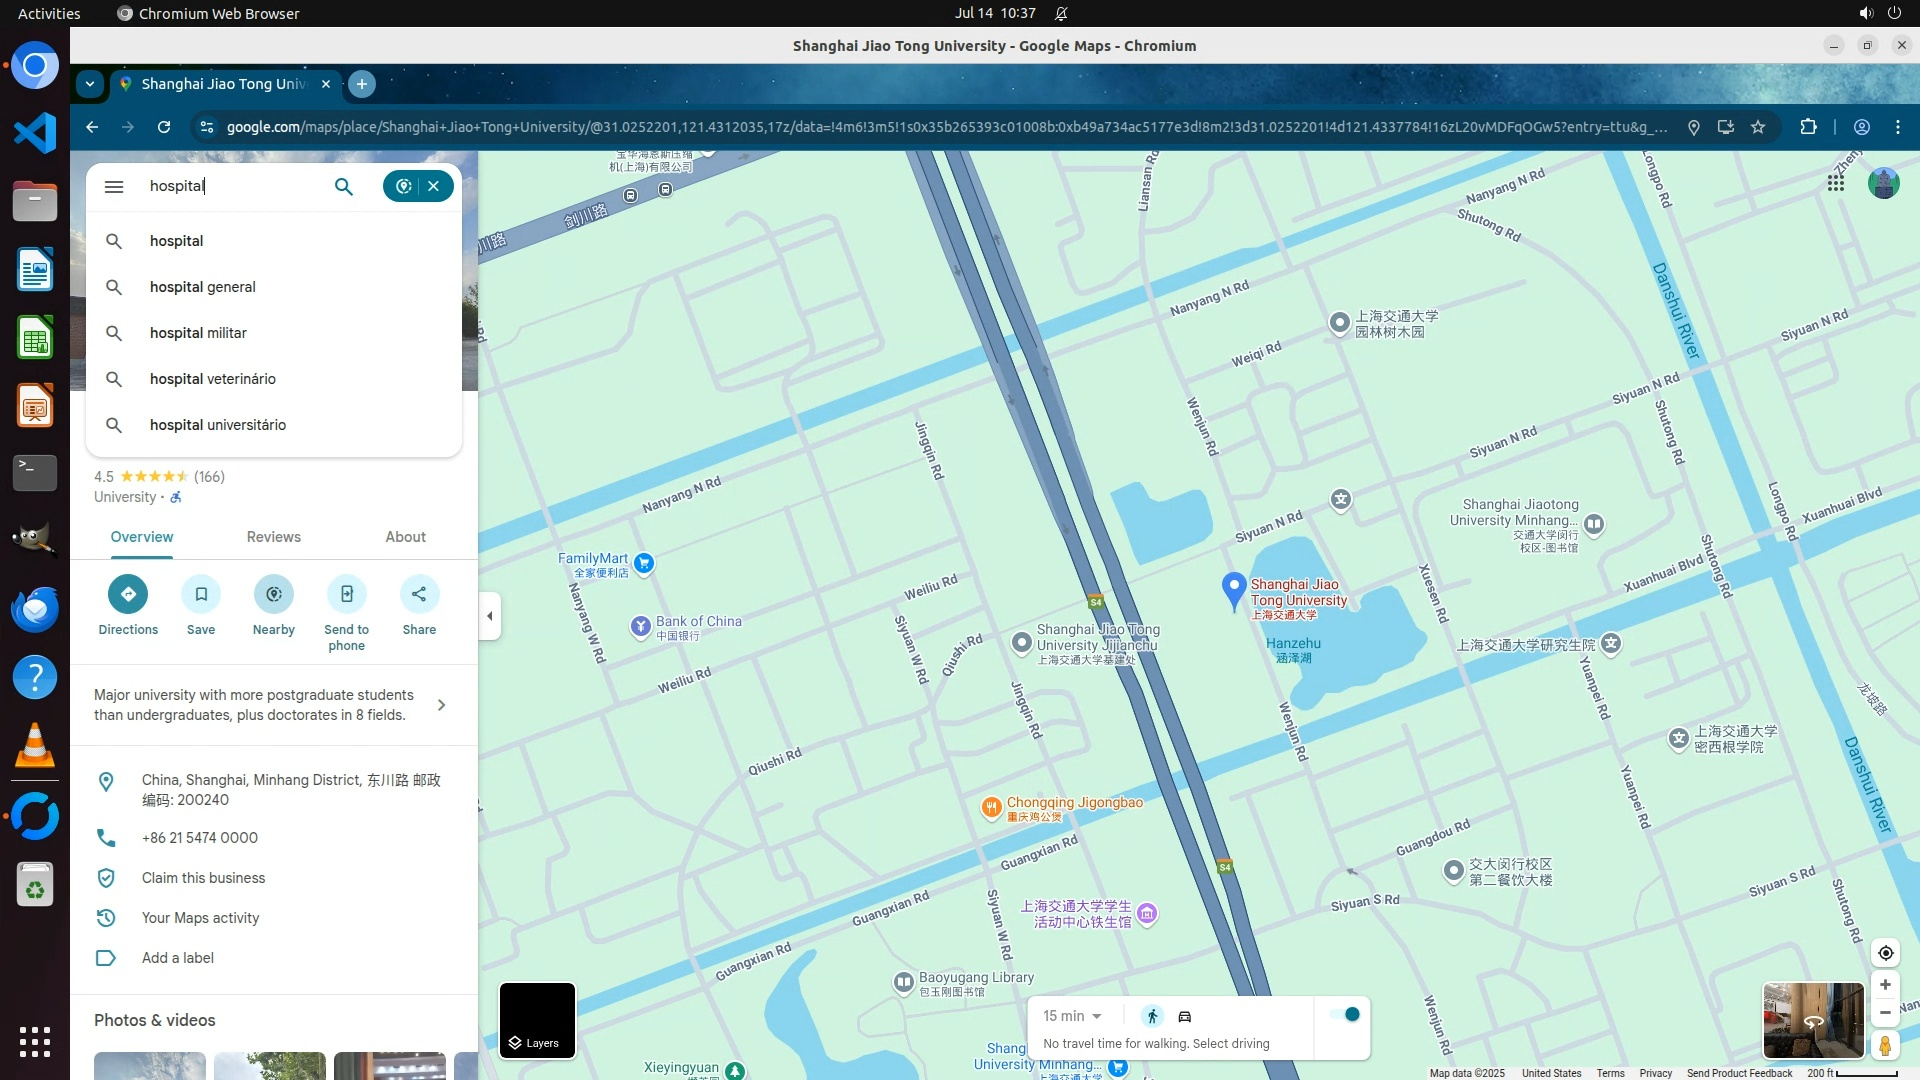Click the map zoom in button
This screenshot has width=1920, height=1080.
point(1885,985)
